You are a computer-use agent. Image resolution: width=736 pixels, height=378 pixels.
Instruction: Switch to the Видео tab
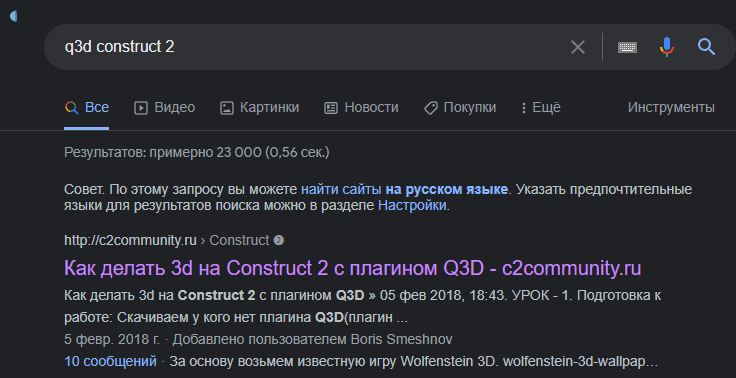[x=164, y=108]
